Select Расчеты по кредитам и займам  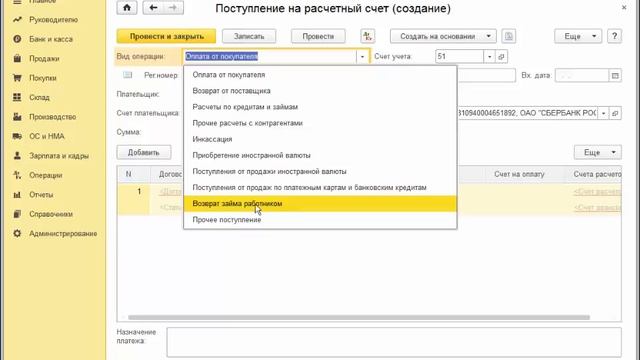point(320,107)
